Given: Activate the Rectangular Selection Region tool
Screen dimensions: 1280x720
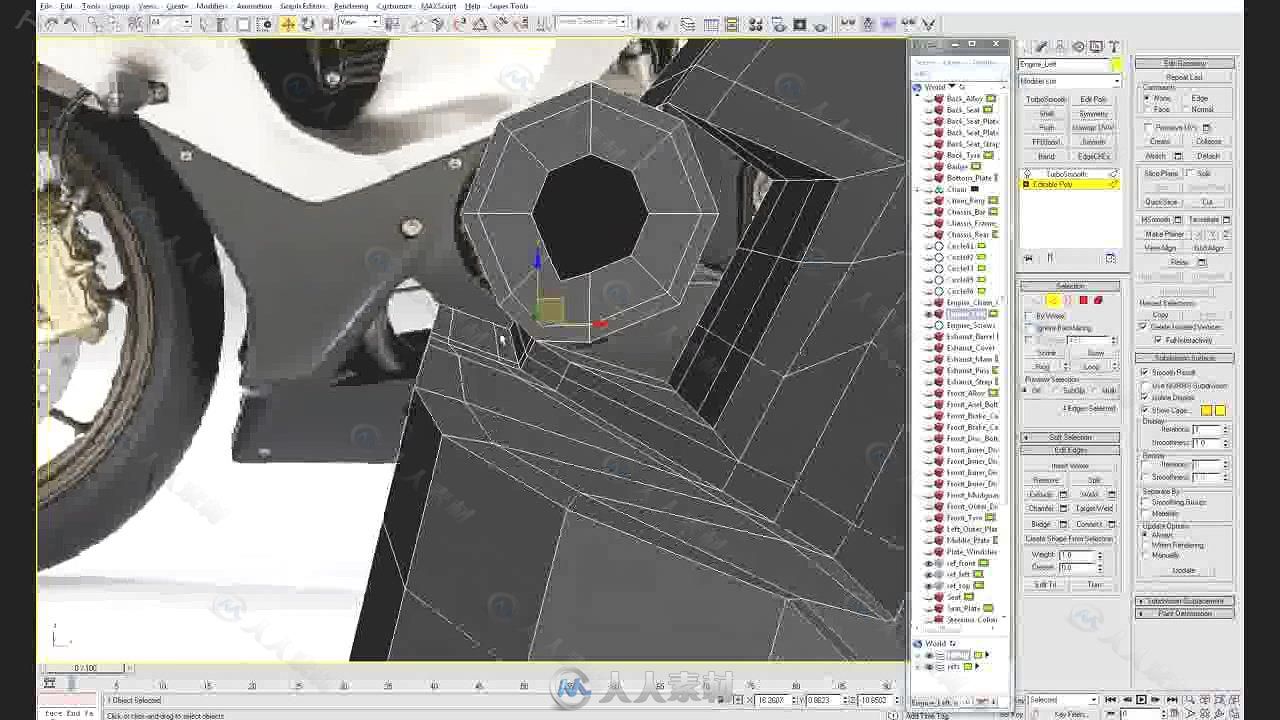Looking at the screenshot, I should point(243,24).
